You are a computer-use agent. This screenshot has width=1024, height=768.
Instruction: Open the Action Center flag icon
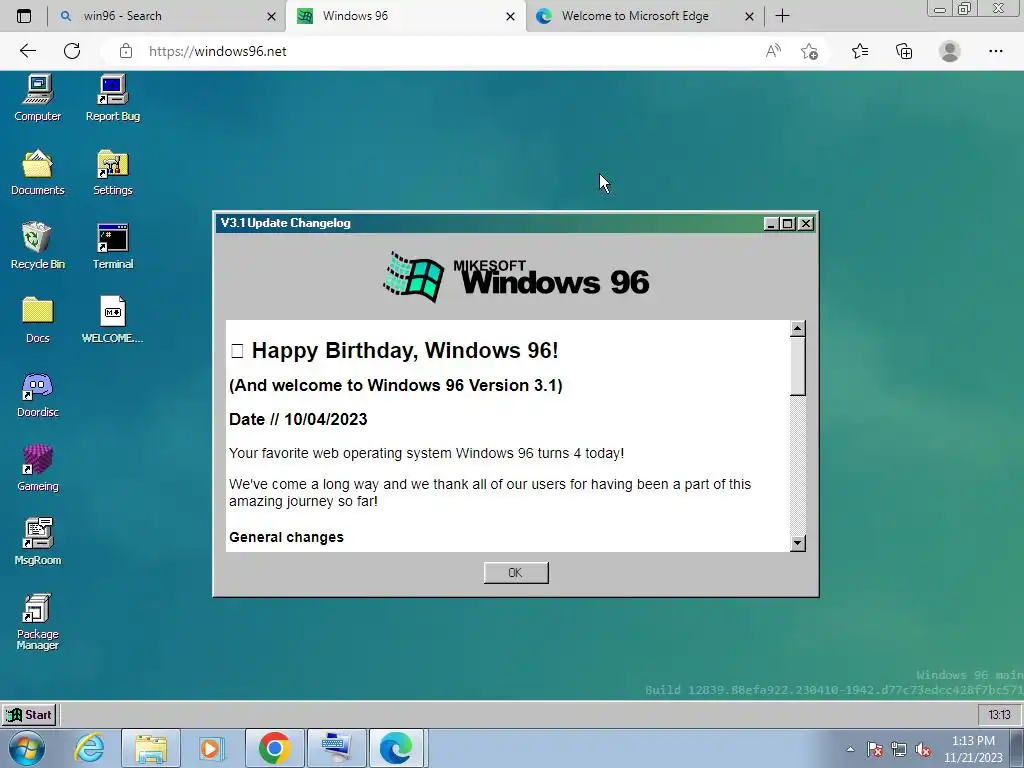(x=875, y=749)
